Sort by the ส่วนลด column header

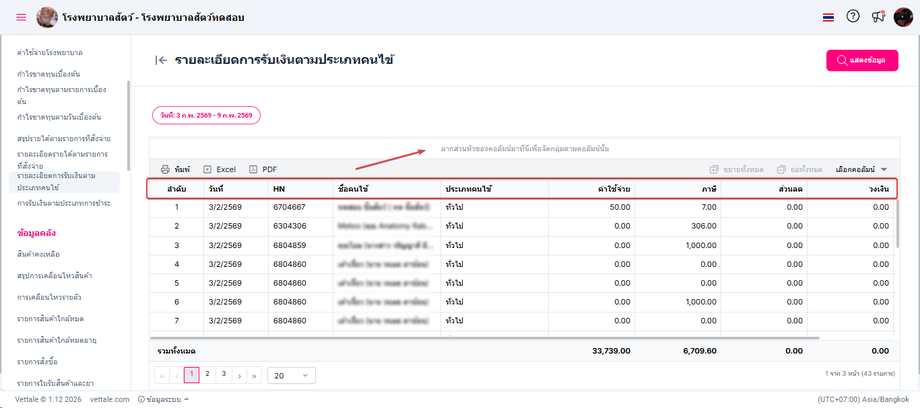click(764, 188)
